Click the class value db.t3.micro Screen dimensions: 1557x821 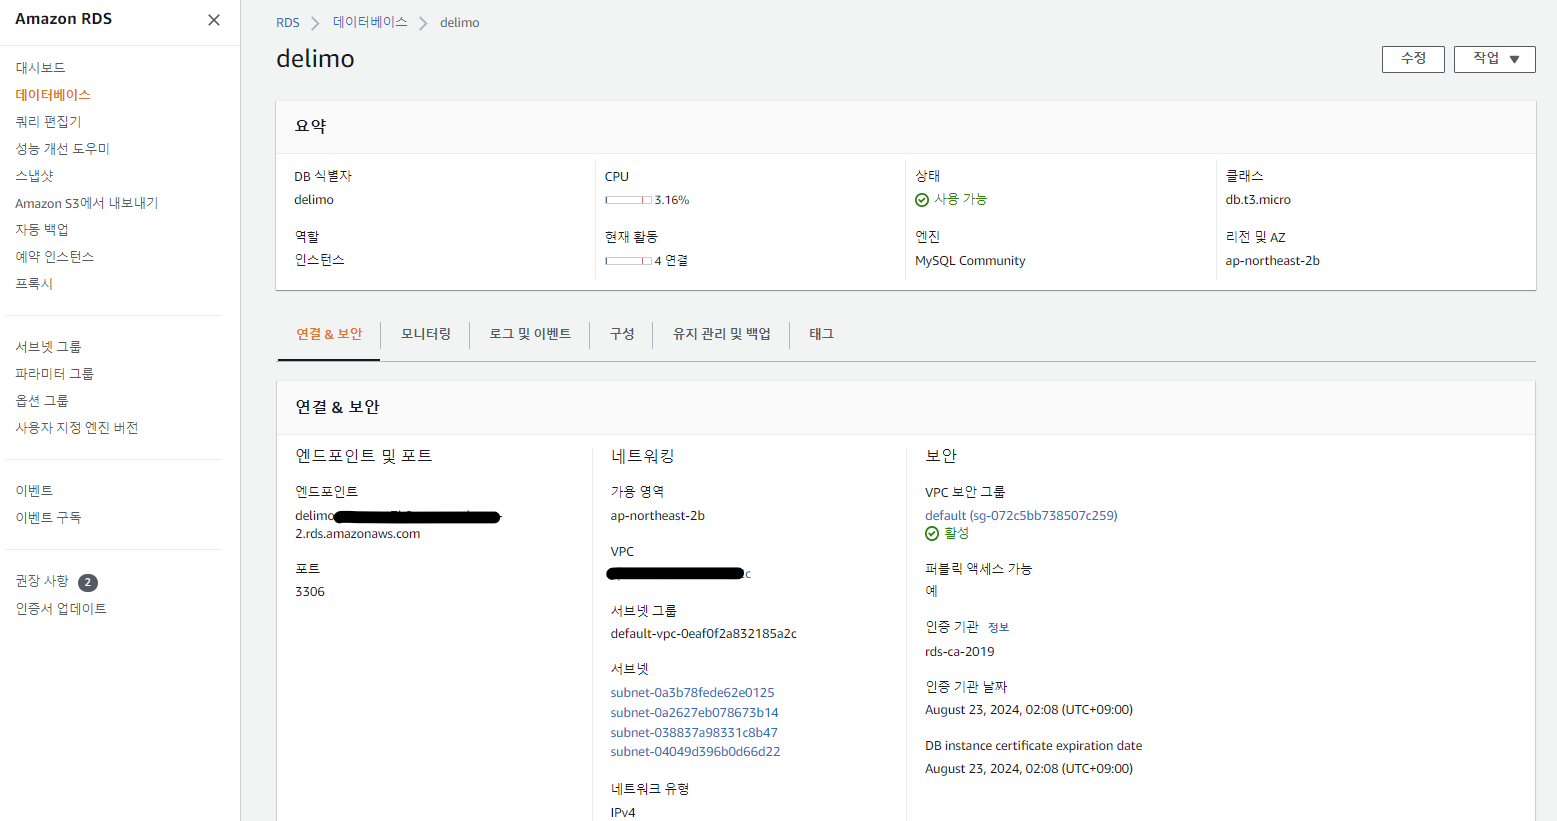coord(1258,200)
